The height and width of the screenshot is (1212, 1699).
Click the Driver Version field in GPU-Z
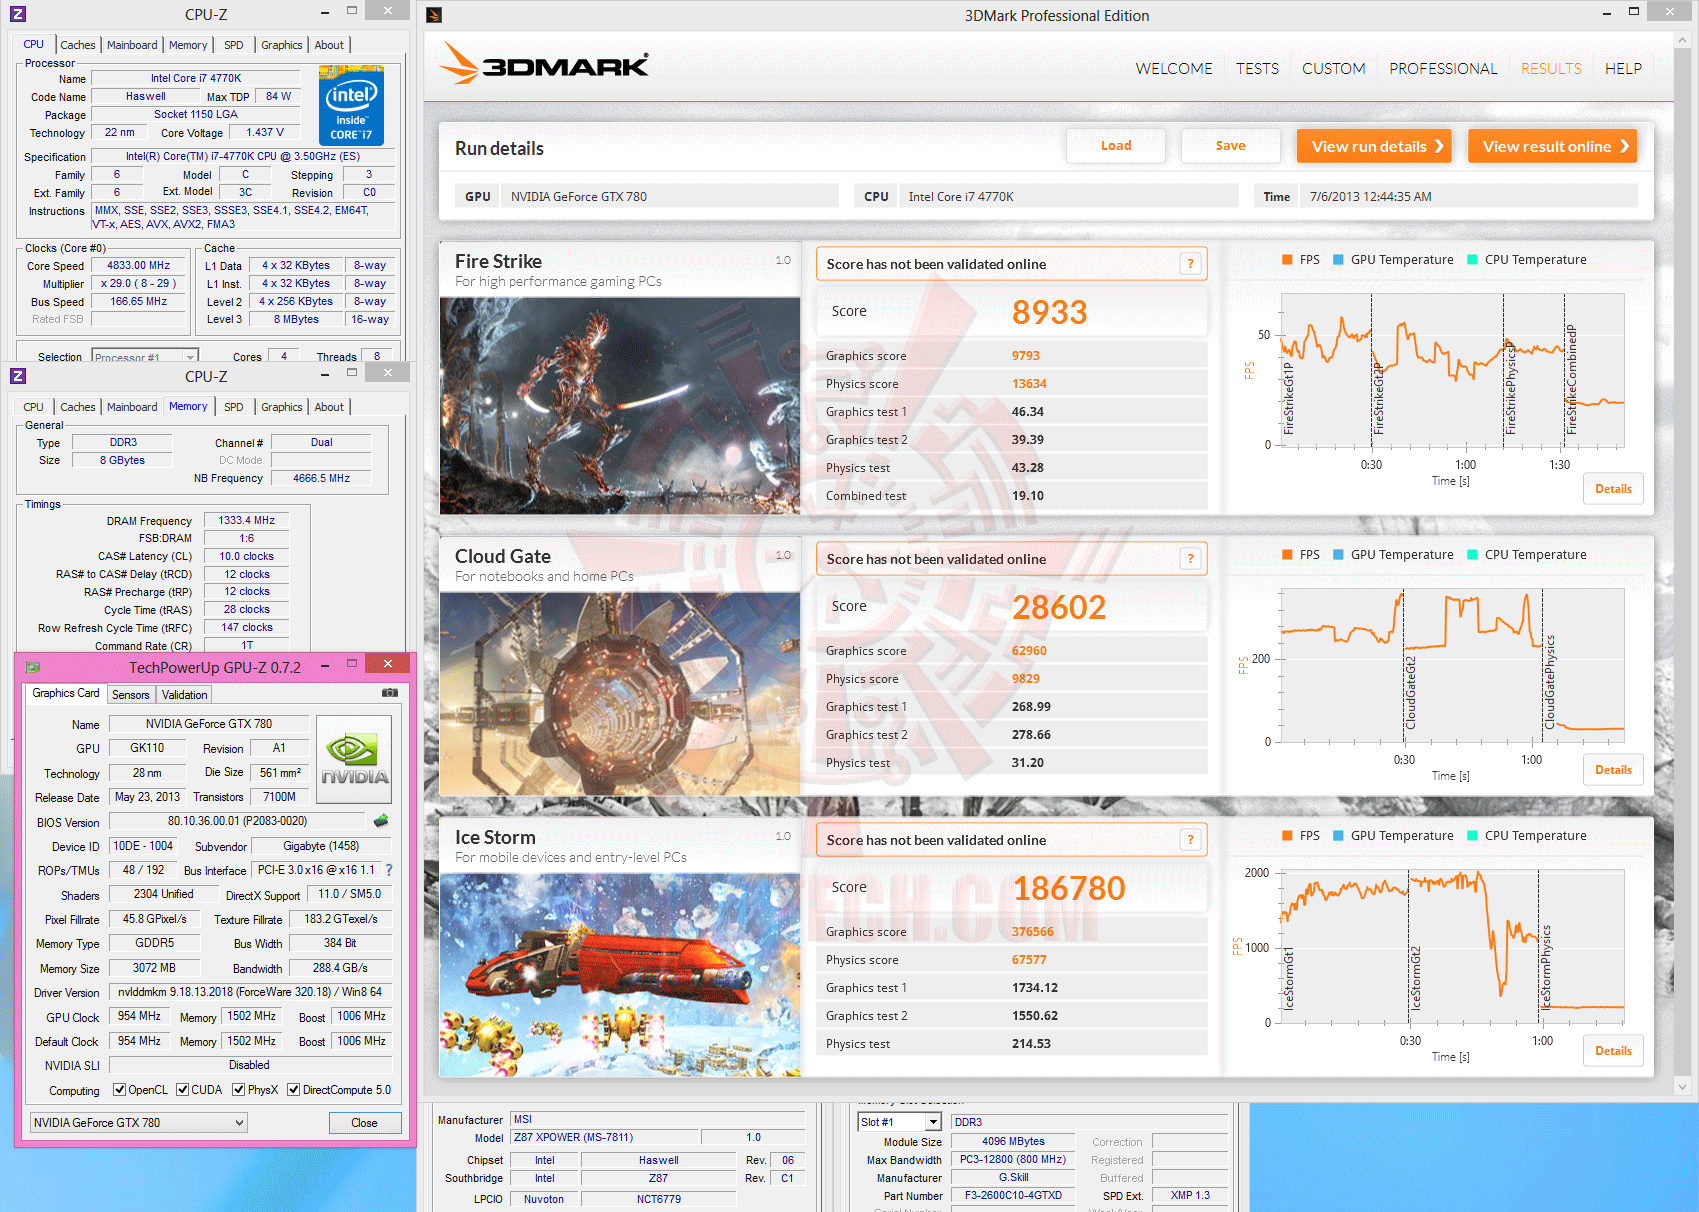250,992
